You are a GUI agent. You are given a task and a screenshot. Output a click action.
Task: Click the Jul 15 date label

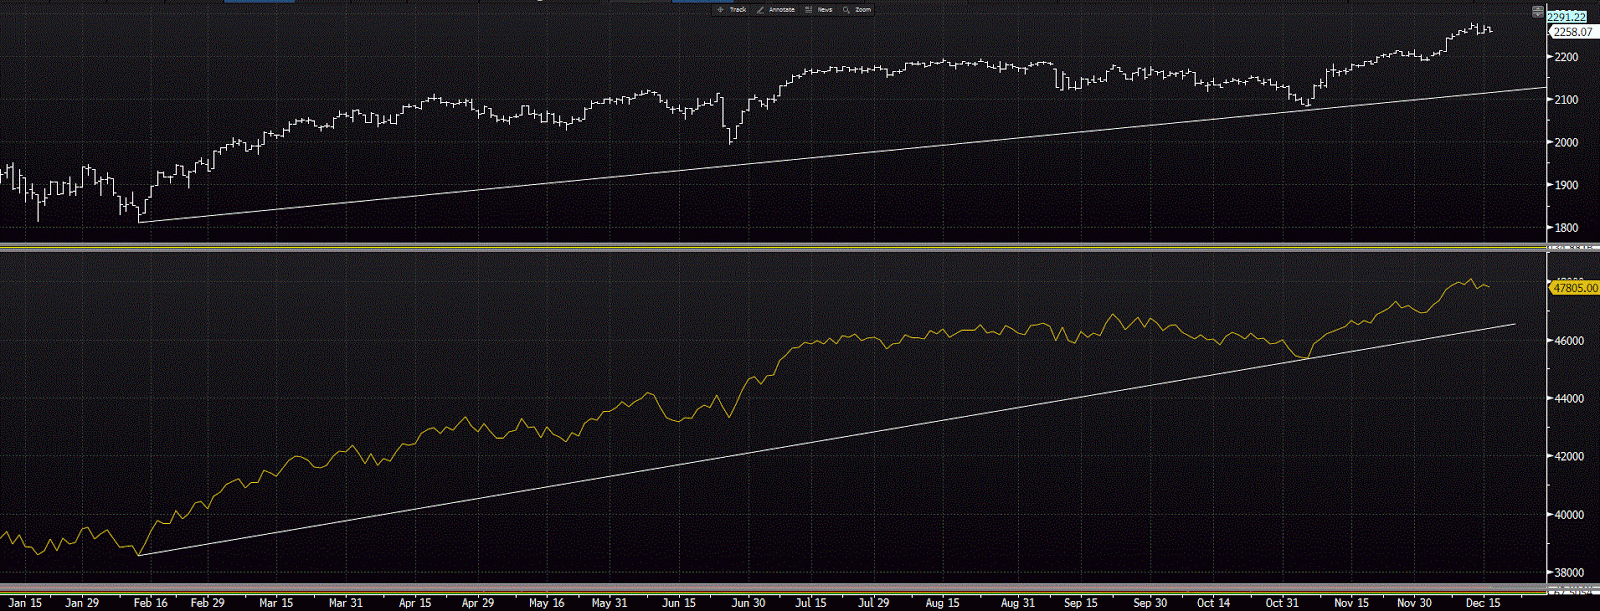[811, 603]
